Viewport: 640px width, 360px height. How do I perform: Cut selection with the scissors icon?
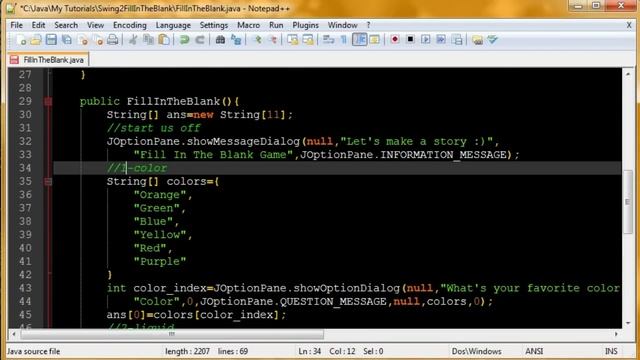133,40
